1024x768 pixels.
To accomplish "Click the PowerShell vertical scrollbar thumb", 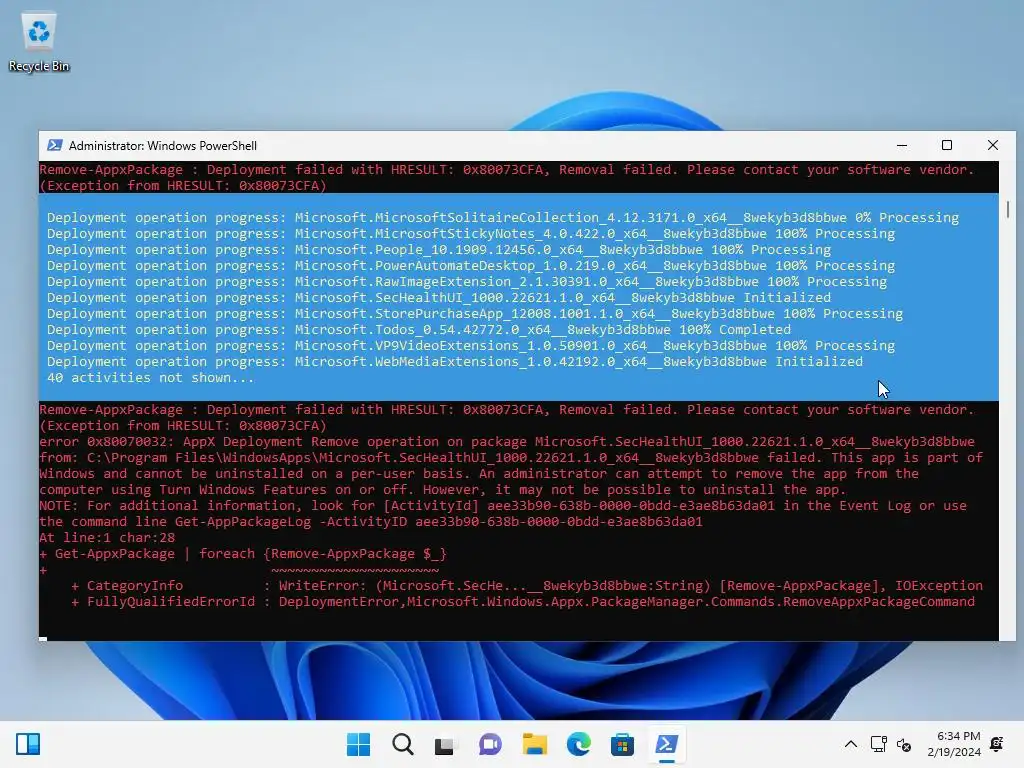I will (1008, 210).
